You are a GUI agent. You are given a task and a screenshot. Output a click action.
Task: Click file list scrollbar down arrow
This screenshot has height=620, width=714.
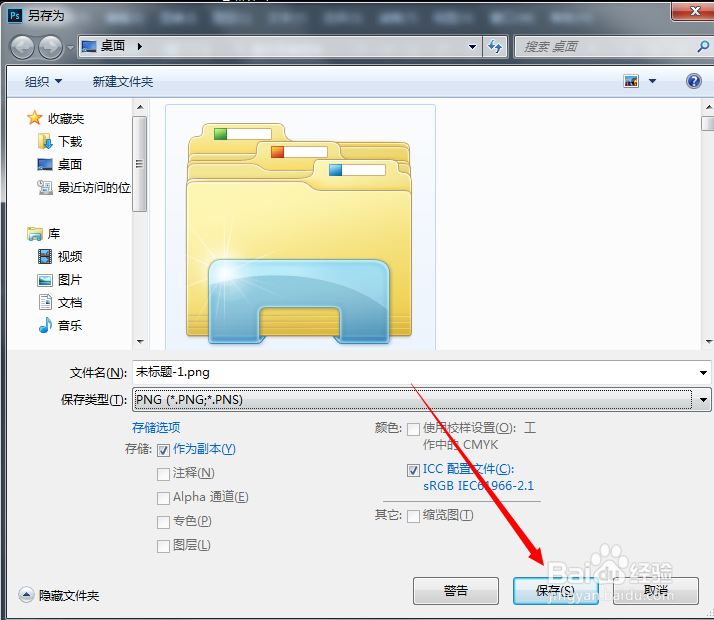tap(709, 341)
